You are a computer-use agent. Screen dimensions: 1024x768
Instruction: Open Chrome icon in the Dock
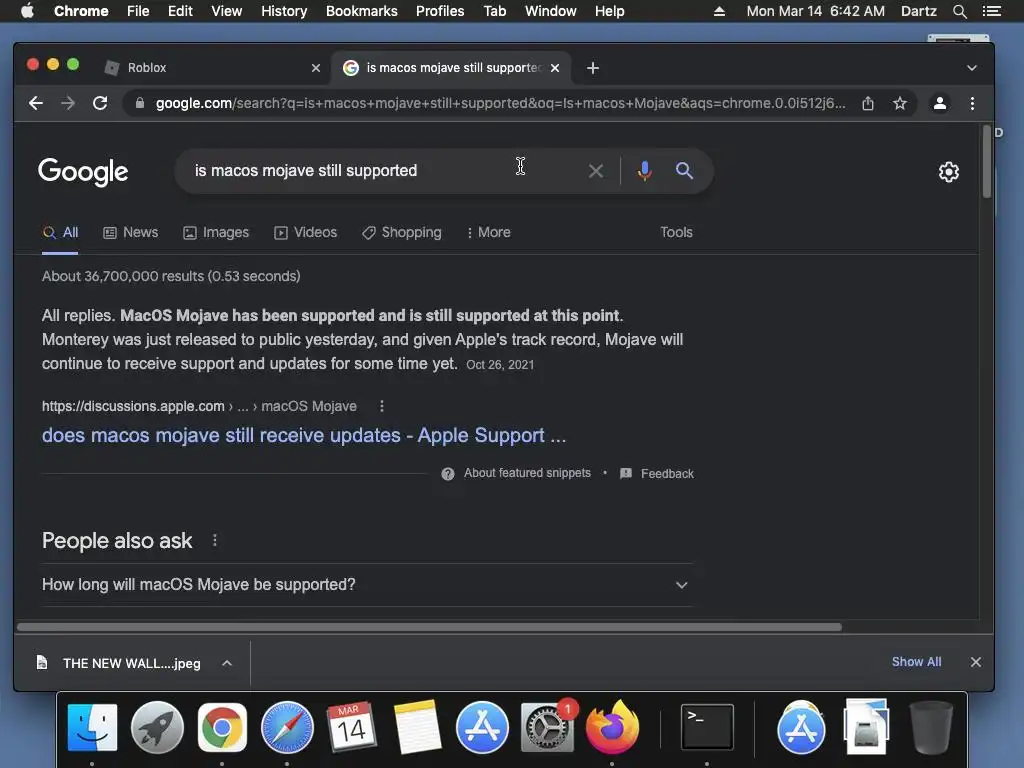pos(222,727)
